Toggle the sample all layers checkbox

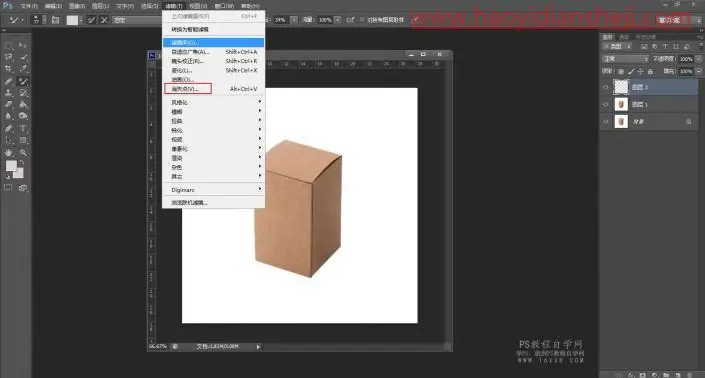point(362,20)
